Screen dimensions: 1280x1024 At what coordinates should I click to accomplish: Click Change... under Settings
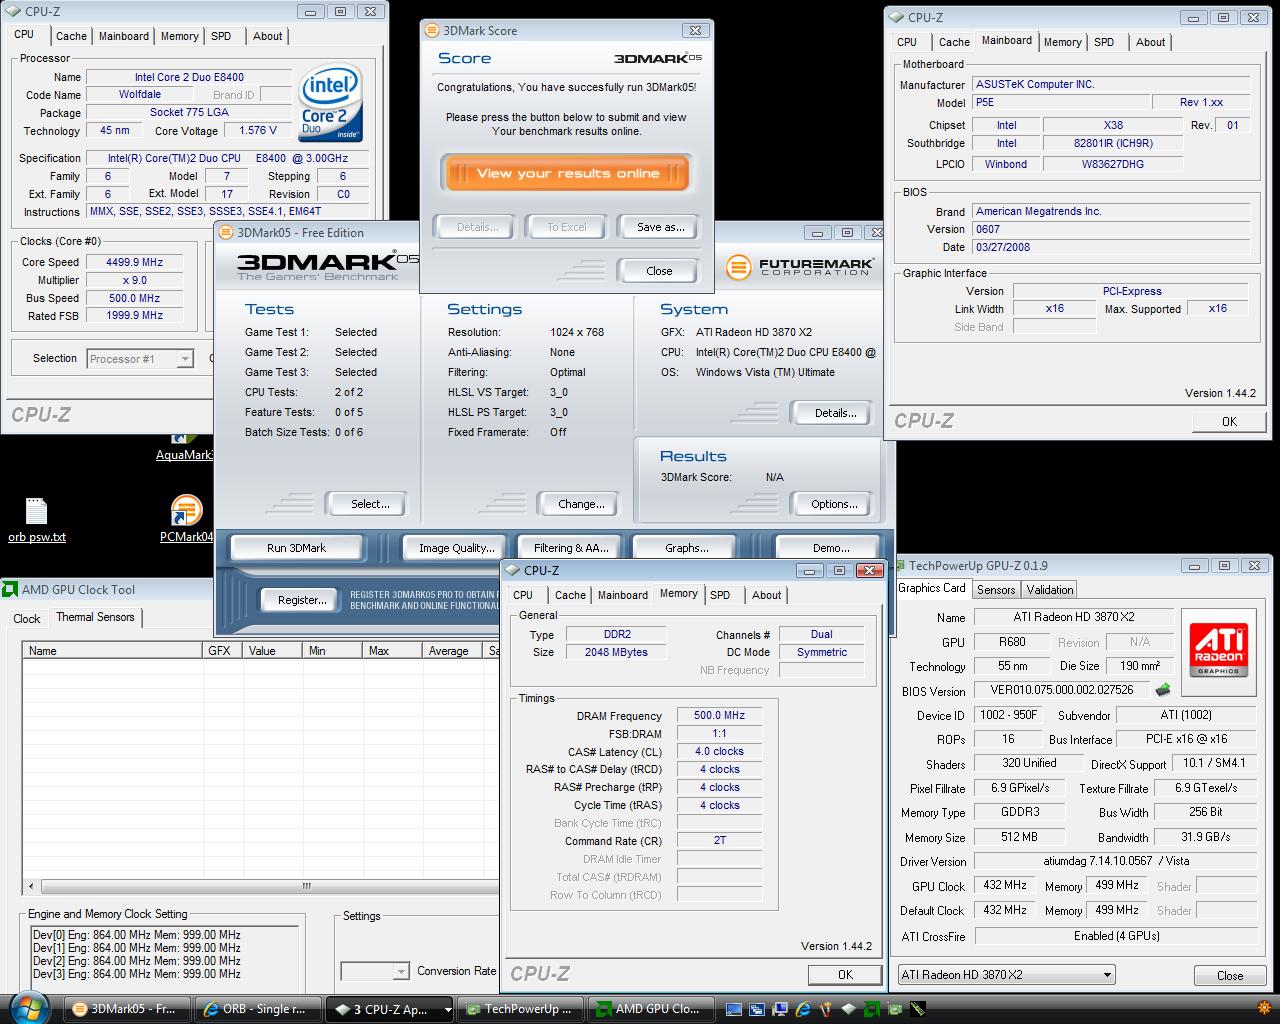pos(581,504)
